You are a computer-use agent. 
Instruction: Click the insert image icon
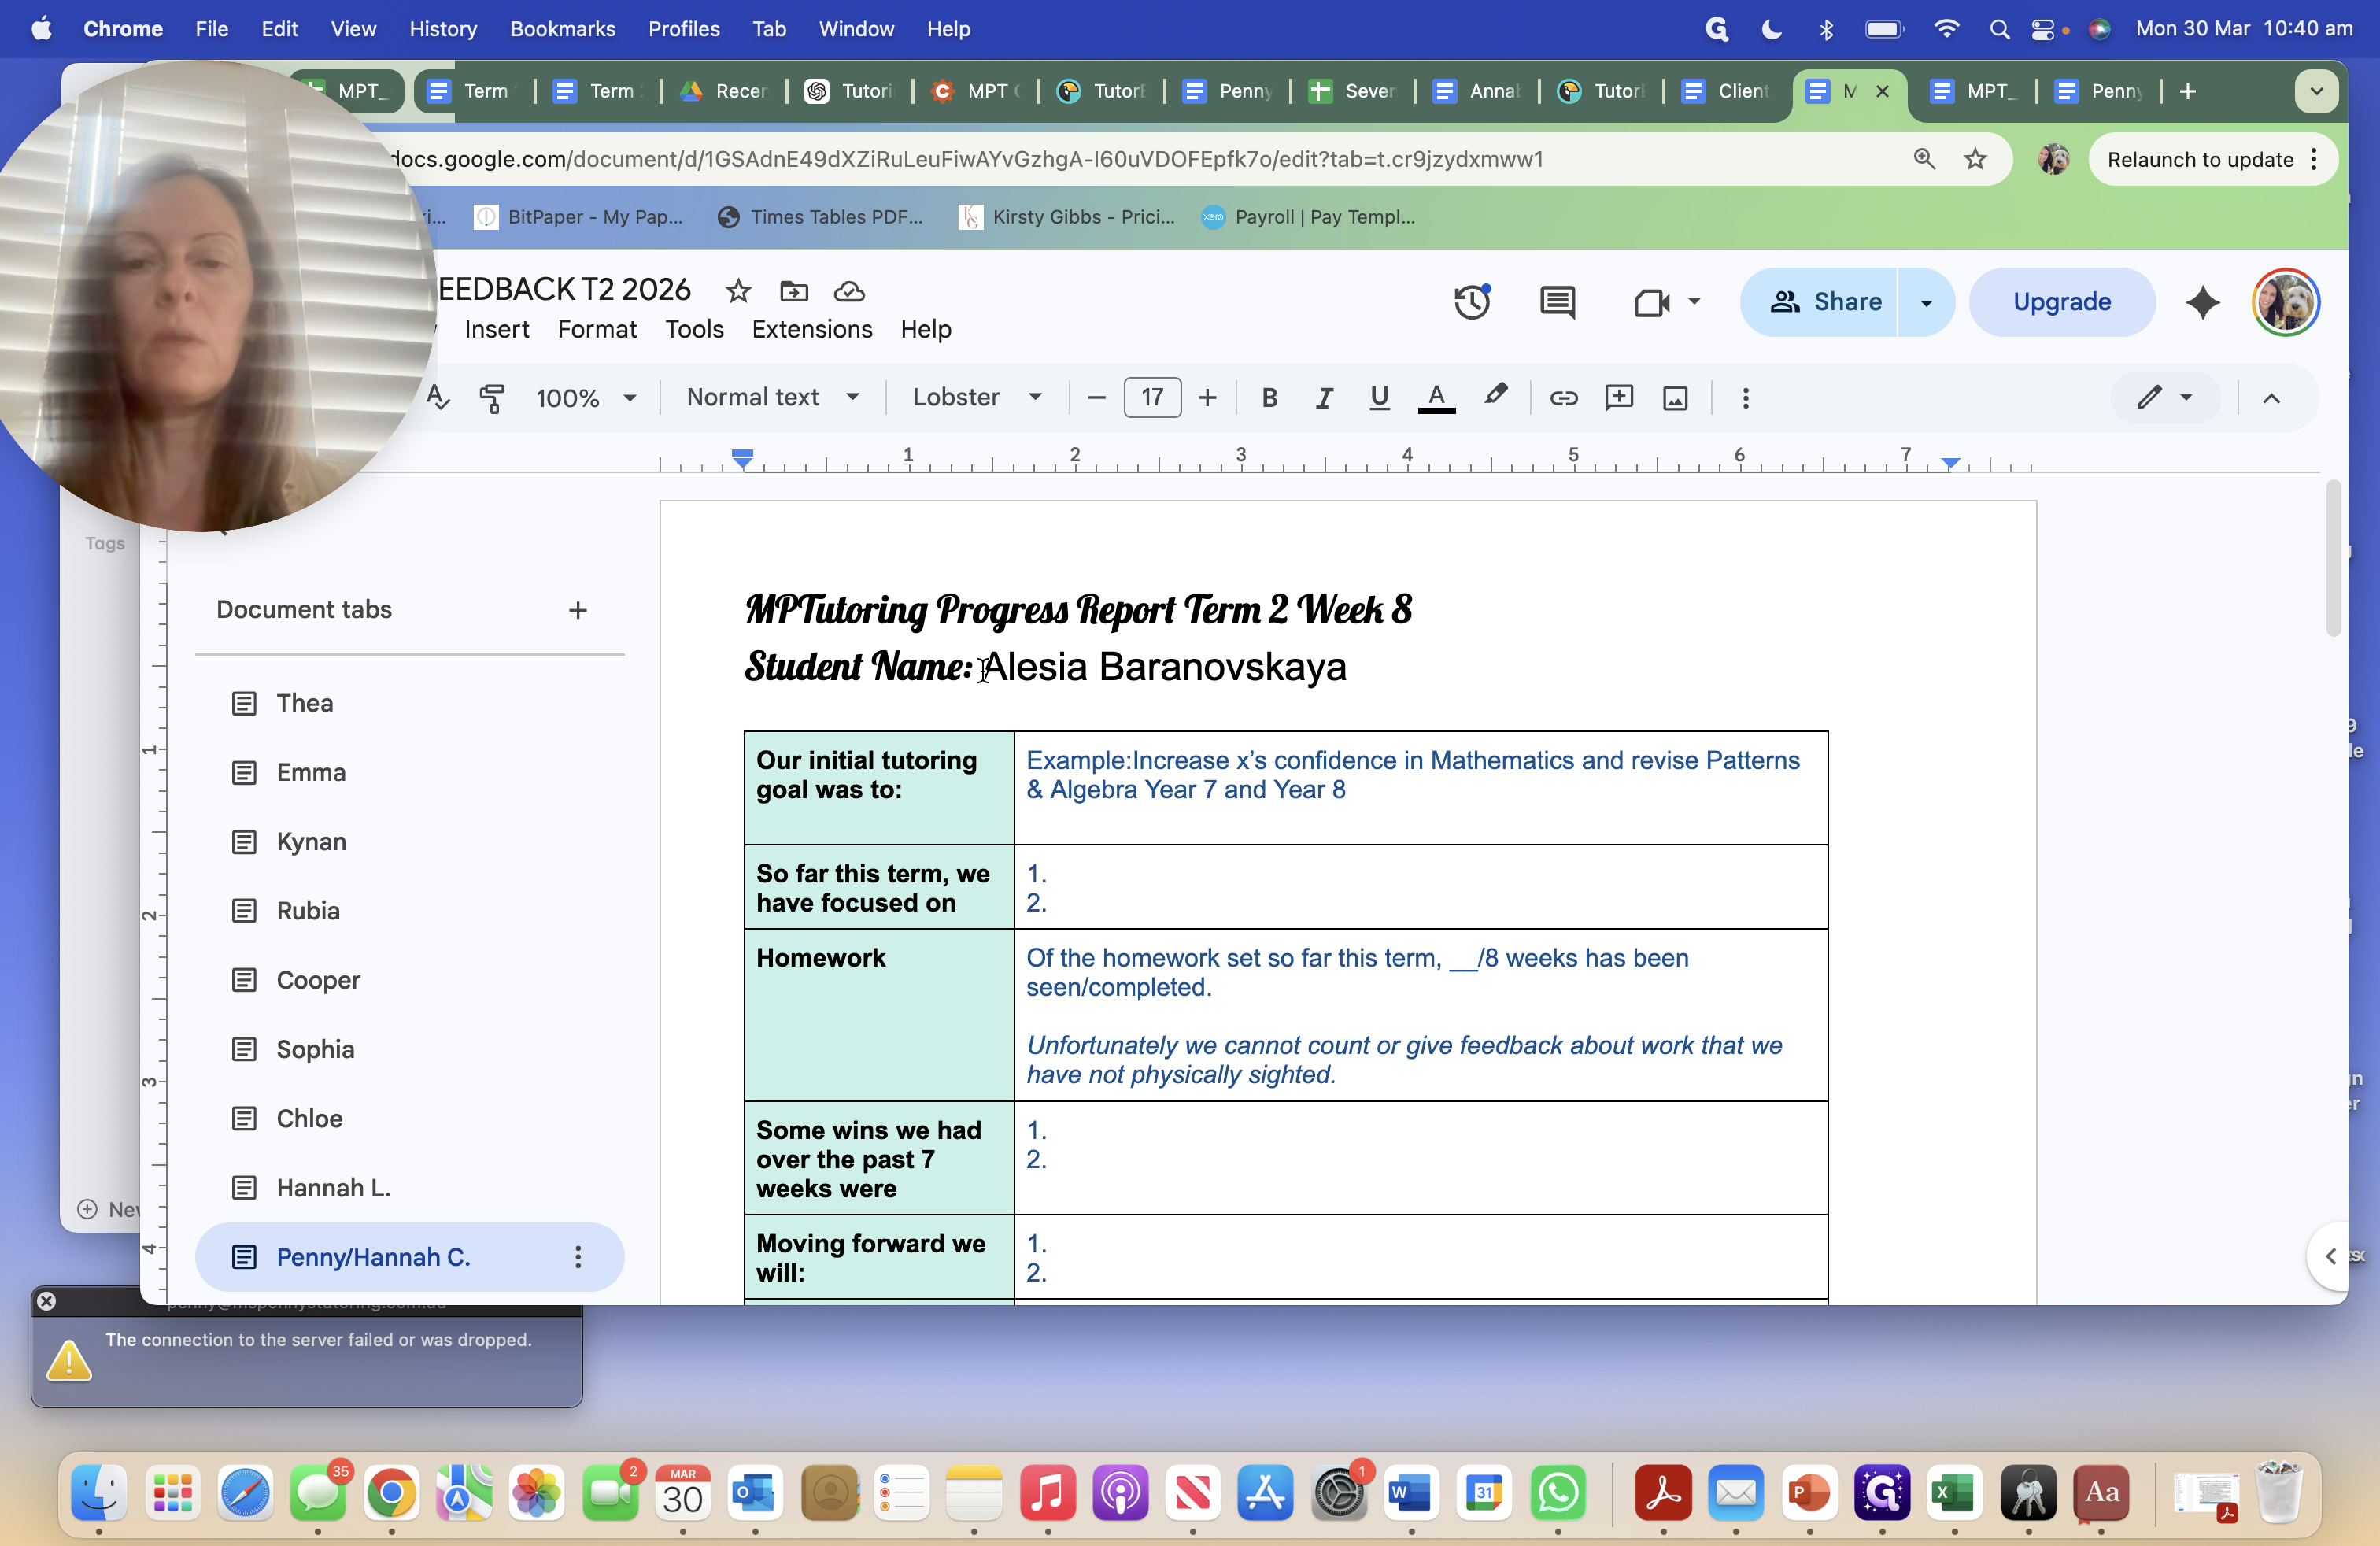coord(1675,398)
